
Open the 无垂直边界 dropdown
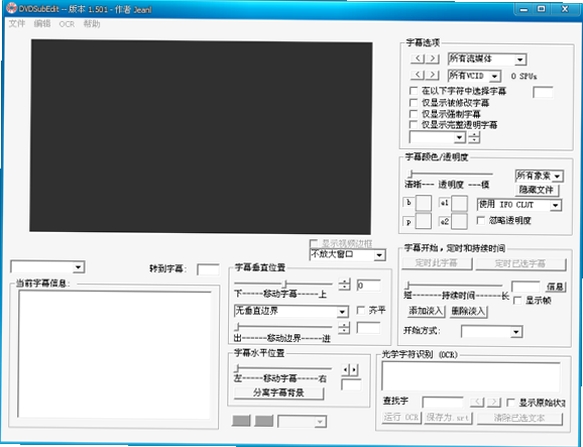pos(291,311)
